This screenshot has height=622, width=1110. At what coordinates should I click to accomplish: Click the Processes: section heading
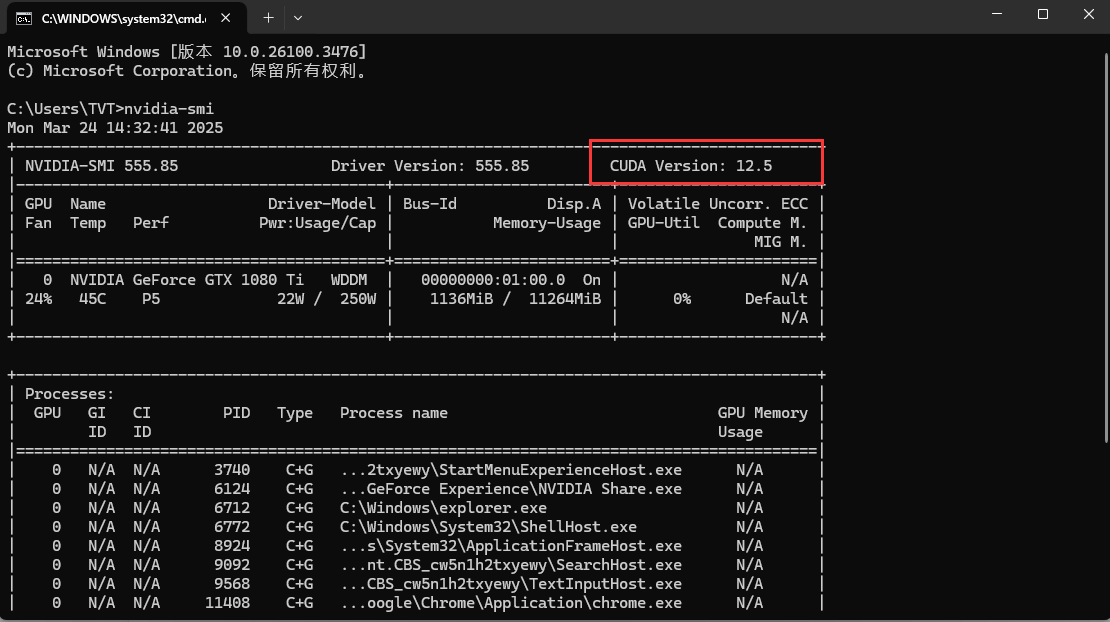[x=70, y=394]
